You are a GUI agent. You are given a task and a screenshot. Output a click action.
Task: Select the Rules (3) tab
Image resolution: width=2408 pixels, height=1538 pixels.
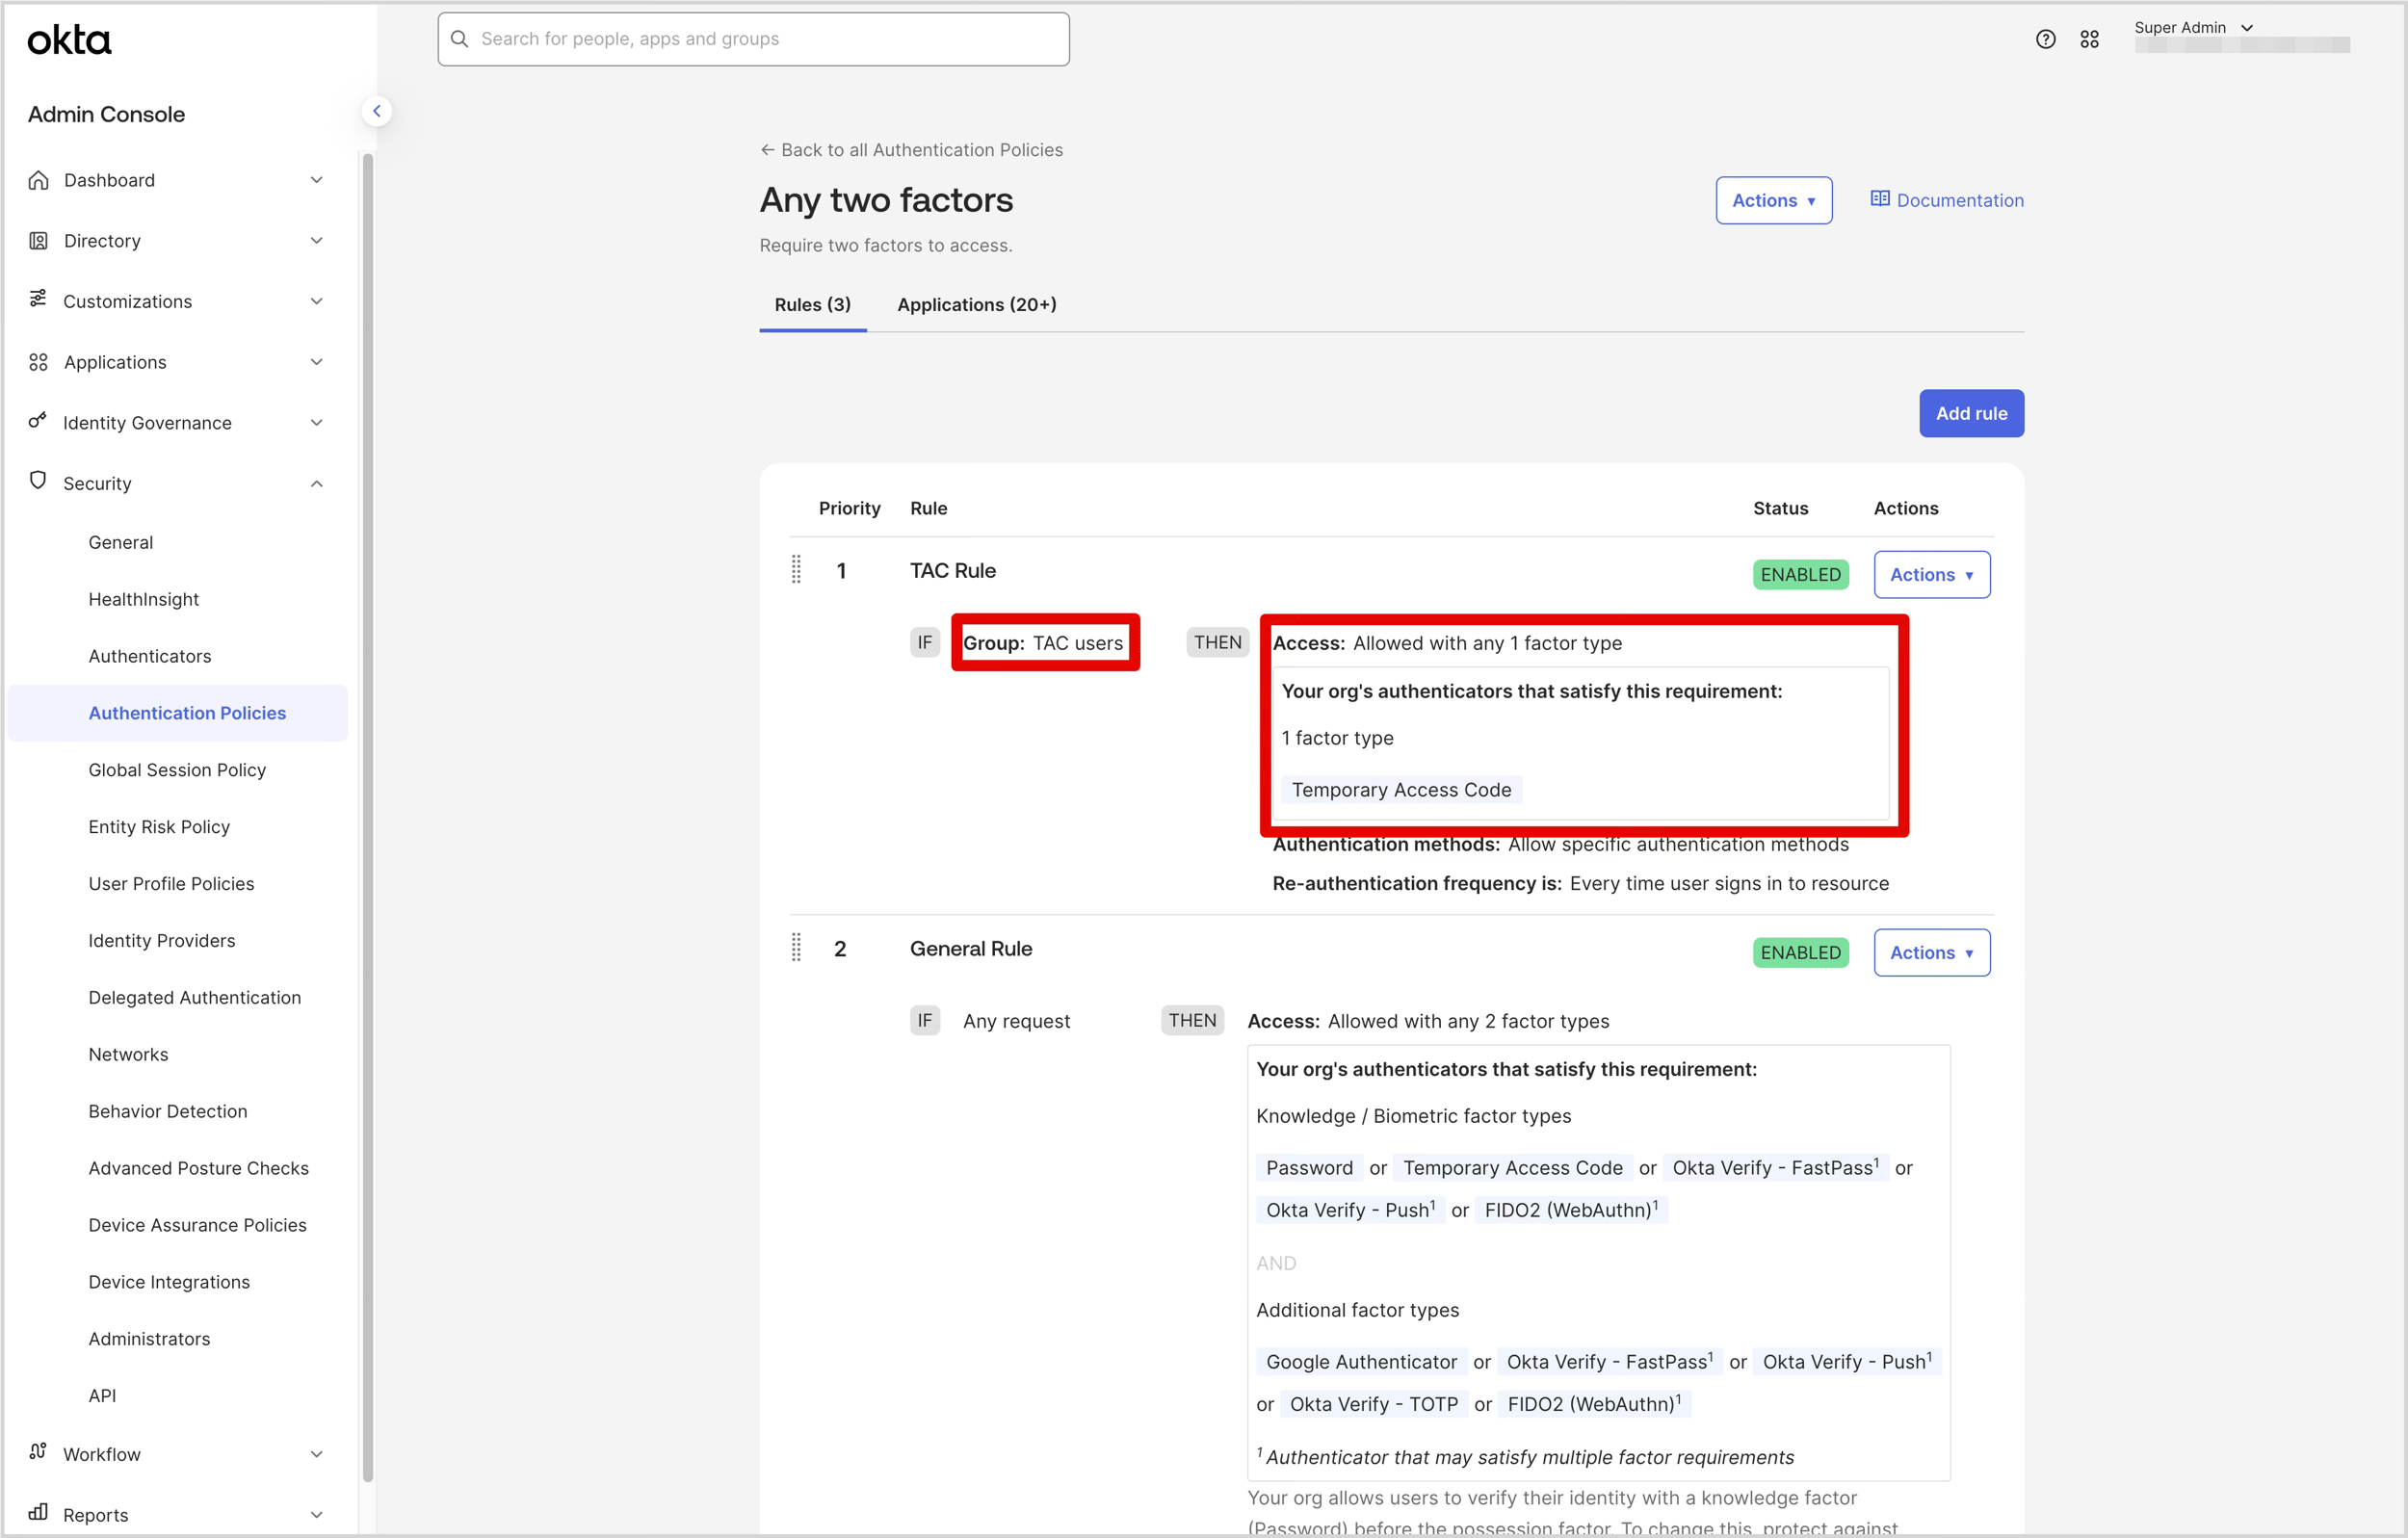[812, 304]
